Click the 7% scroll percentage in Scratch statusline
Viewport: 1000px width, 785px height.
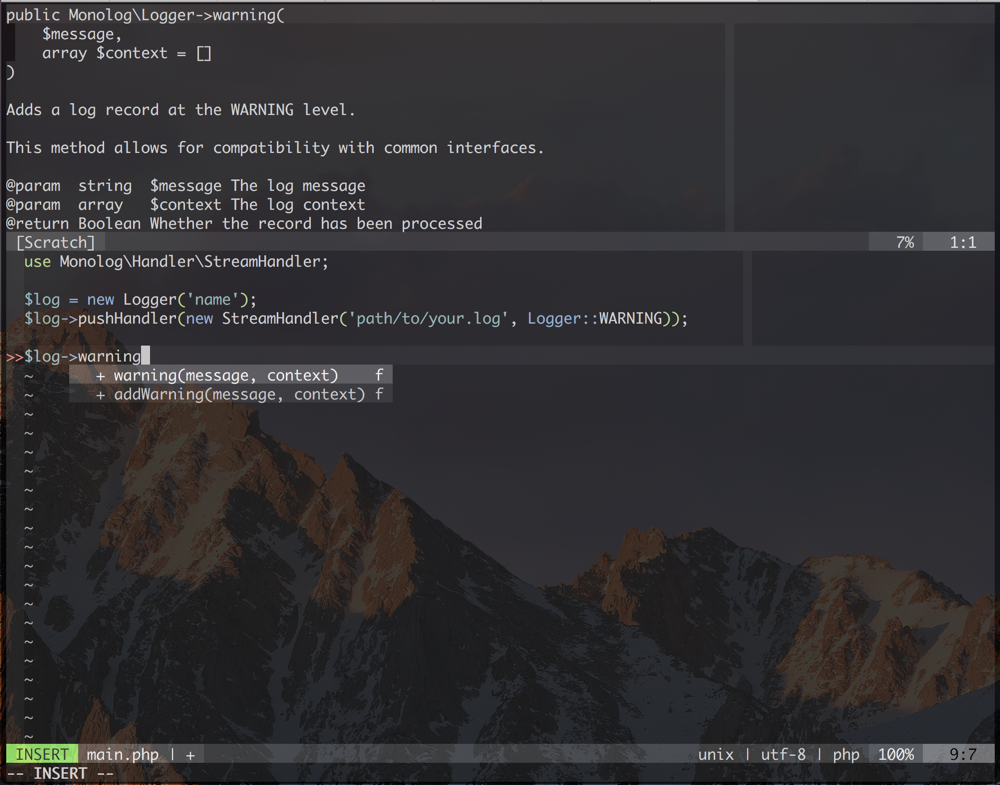(904, 243)
